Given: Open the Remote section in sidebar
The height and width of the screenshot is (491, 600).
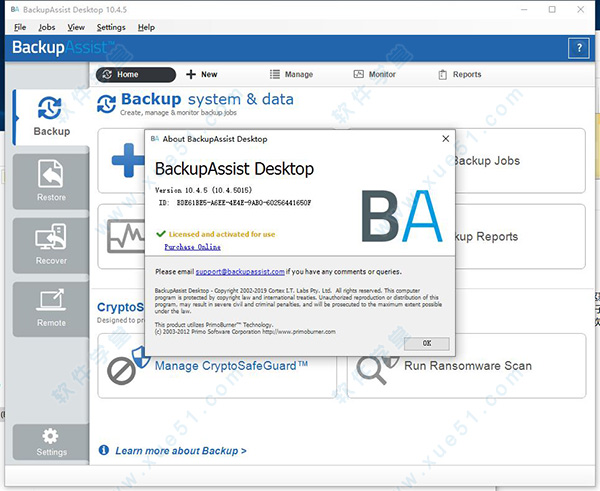Looking at the screenshot, I should [x=51, y=309].
